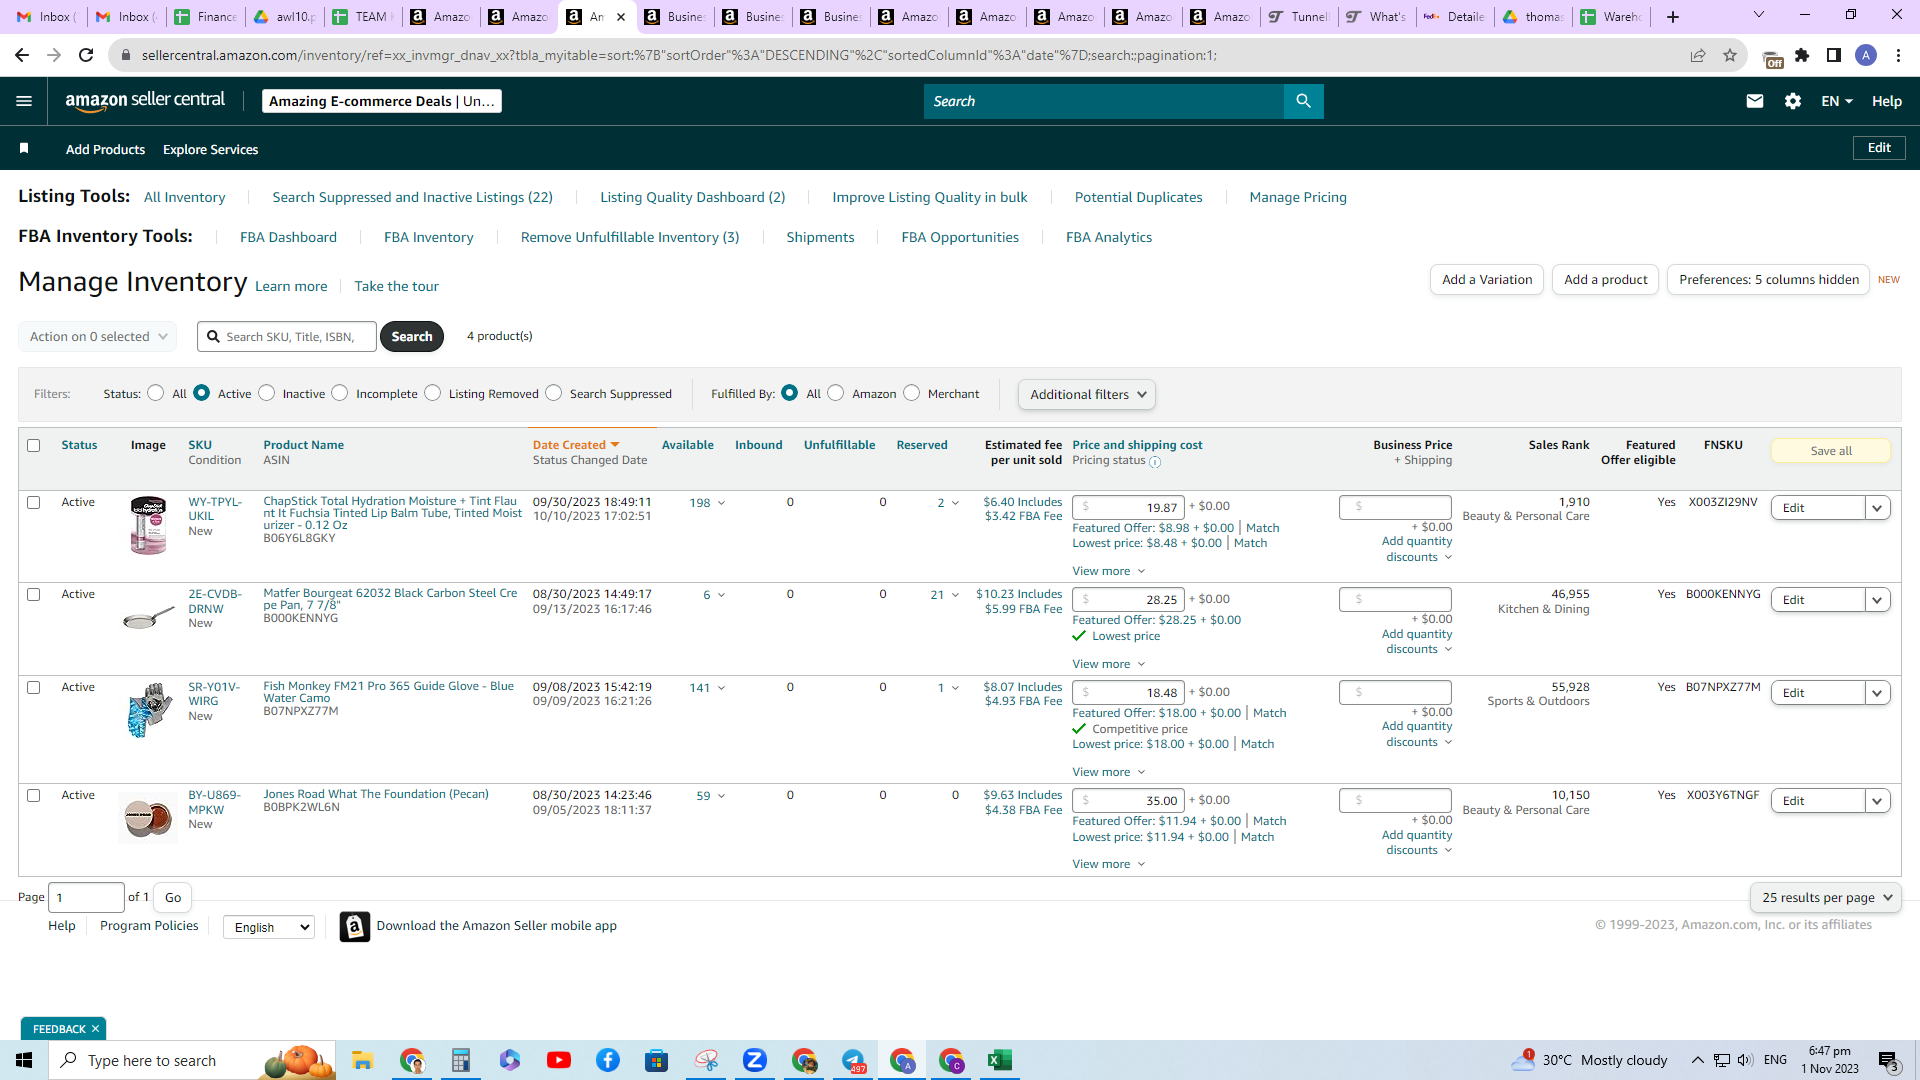Click the Pricing status info icon

(x=1155, y=462)
